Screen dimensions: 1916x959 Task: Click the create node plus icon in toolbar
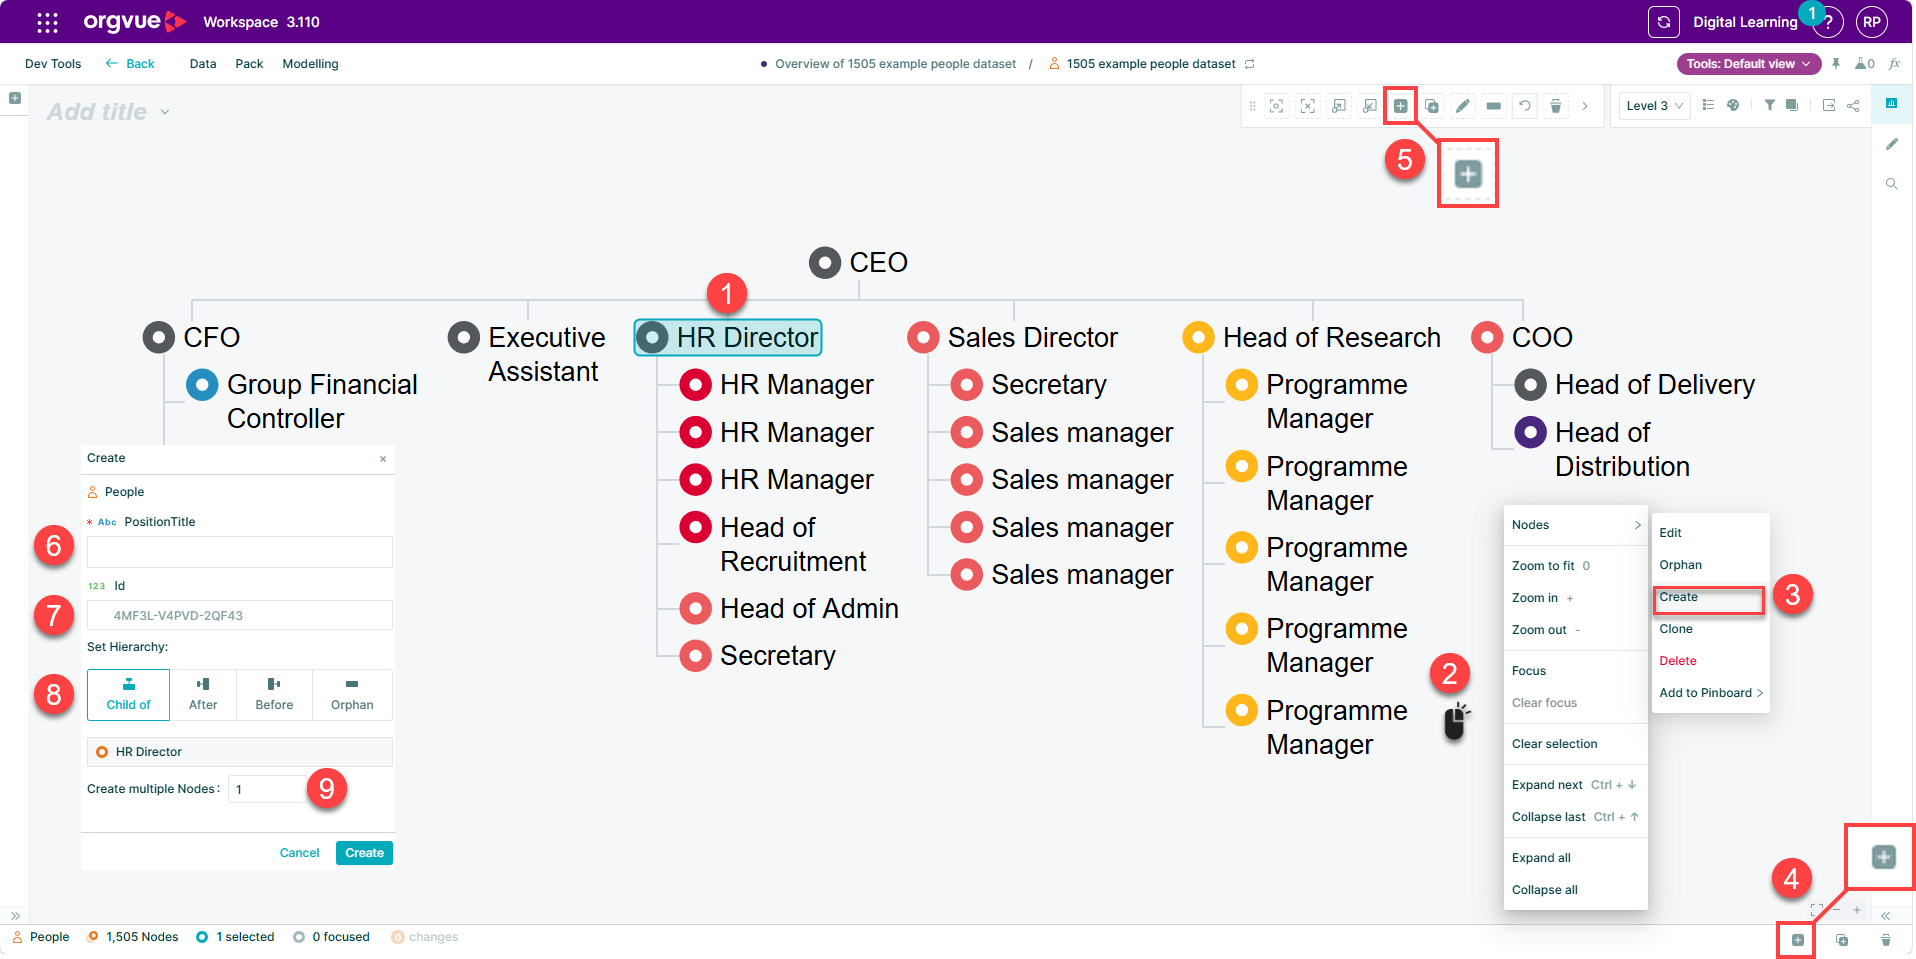coord(1400,106)
